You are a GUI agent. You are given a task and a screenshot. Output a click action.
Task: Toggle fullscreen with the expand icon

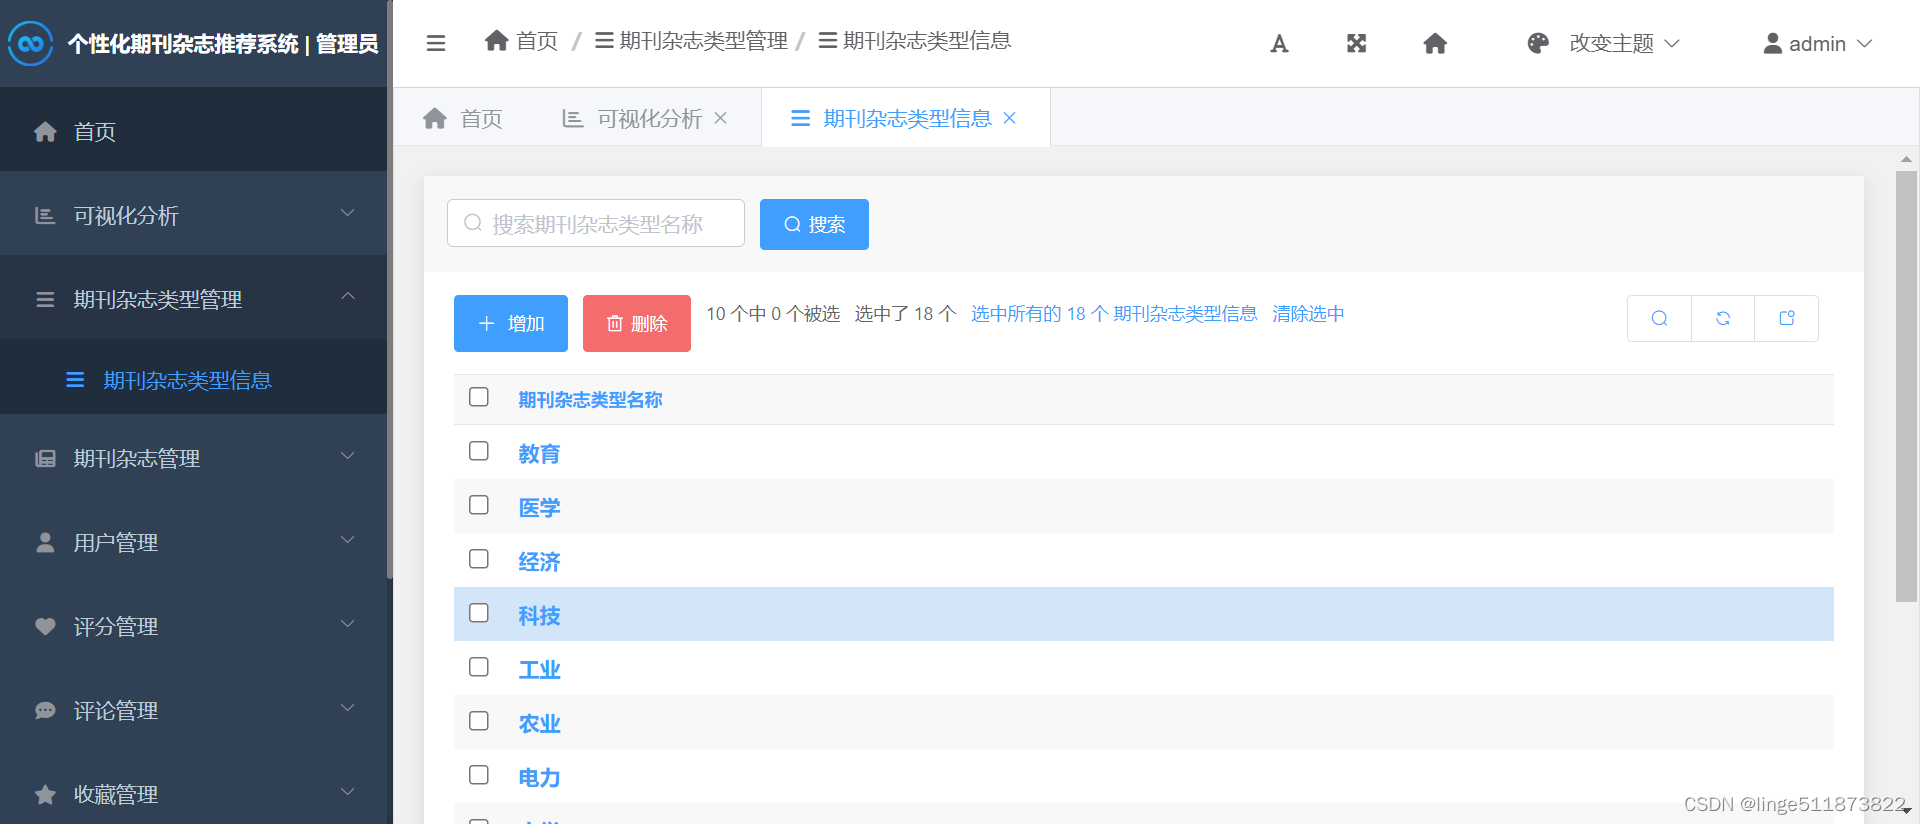(x=1356, y=43)
